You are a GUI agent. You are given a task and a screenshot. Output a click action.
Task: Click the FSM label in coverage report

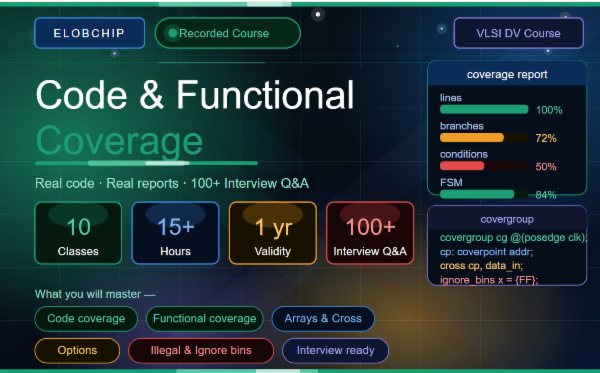pos(451,182)
